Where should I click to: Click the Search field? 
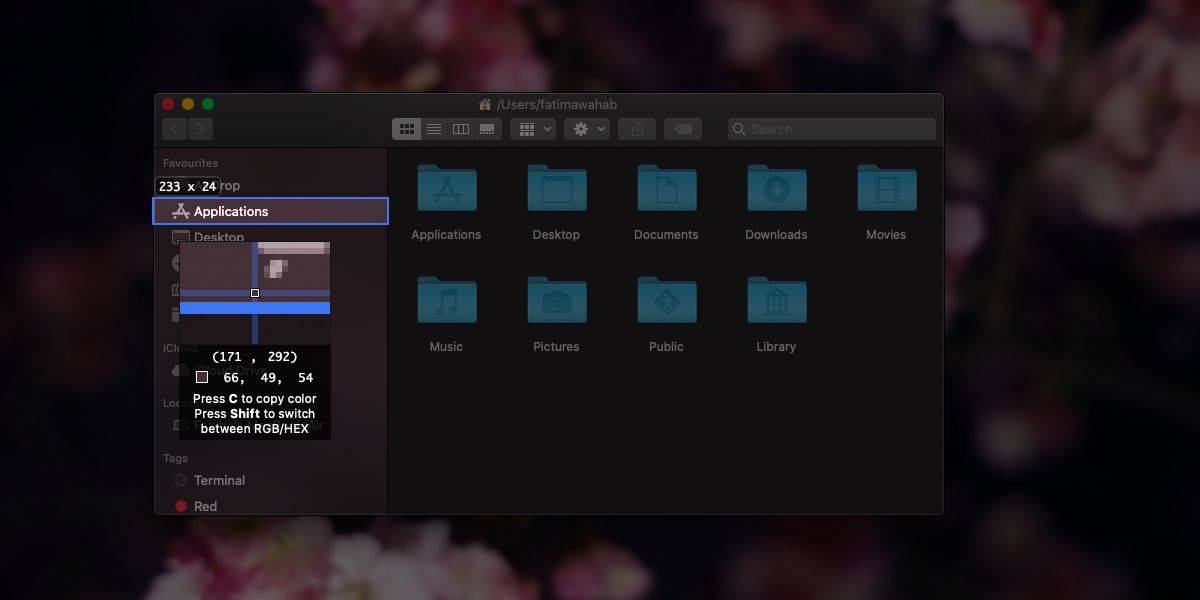(x=832, y=129)
